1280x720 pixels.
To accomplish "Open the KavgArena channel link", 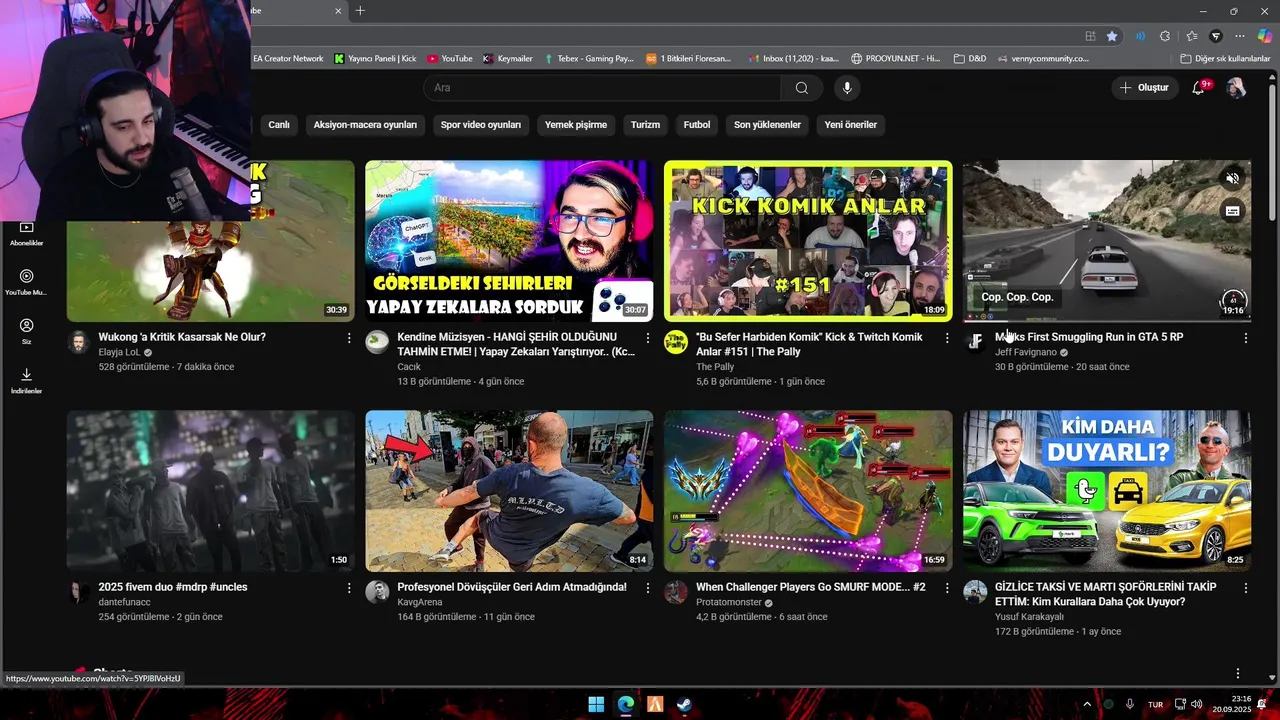I will [419, 602].
